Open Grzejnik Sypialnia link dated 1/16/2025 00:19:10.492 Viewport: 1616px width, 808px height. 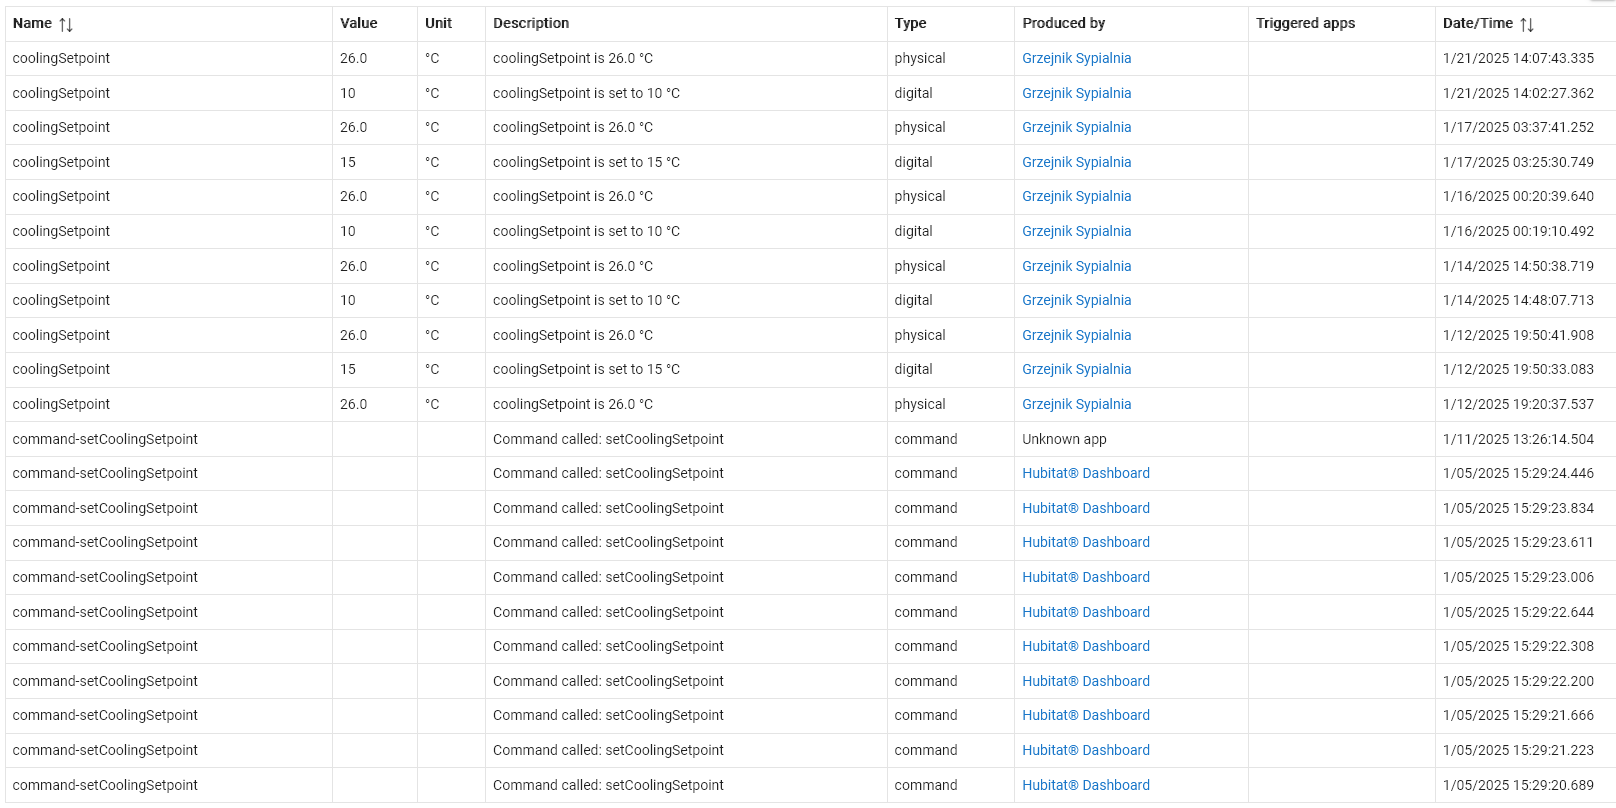pyautogui.click(x=1076, y=231)
